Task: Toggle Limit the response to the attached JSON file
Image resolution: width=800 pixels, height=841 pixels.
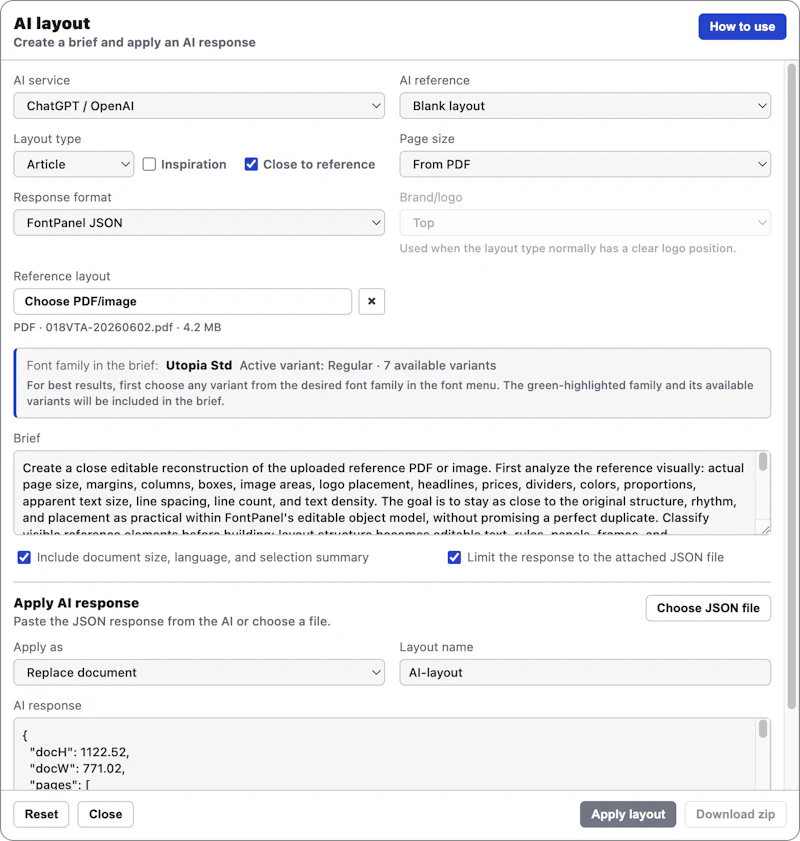Action: point(454,557)
